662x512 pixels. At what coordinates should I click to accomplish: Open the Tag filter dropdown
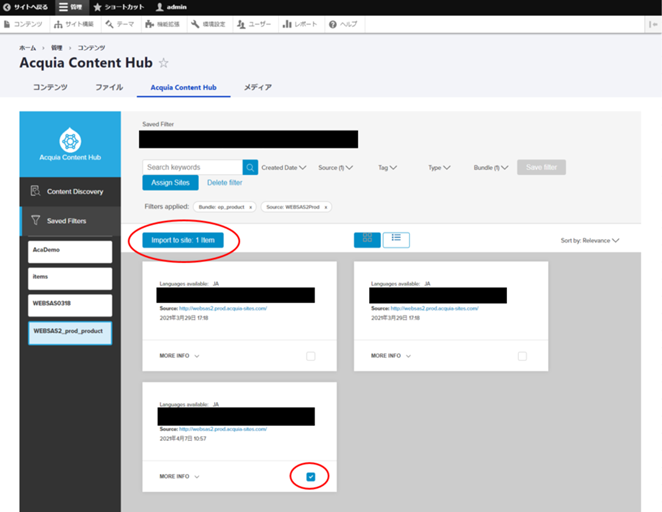pos(387,168)
